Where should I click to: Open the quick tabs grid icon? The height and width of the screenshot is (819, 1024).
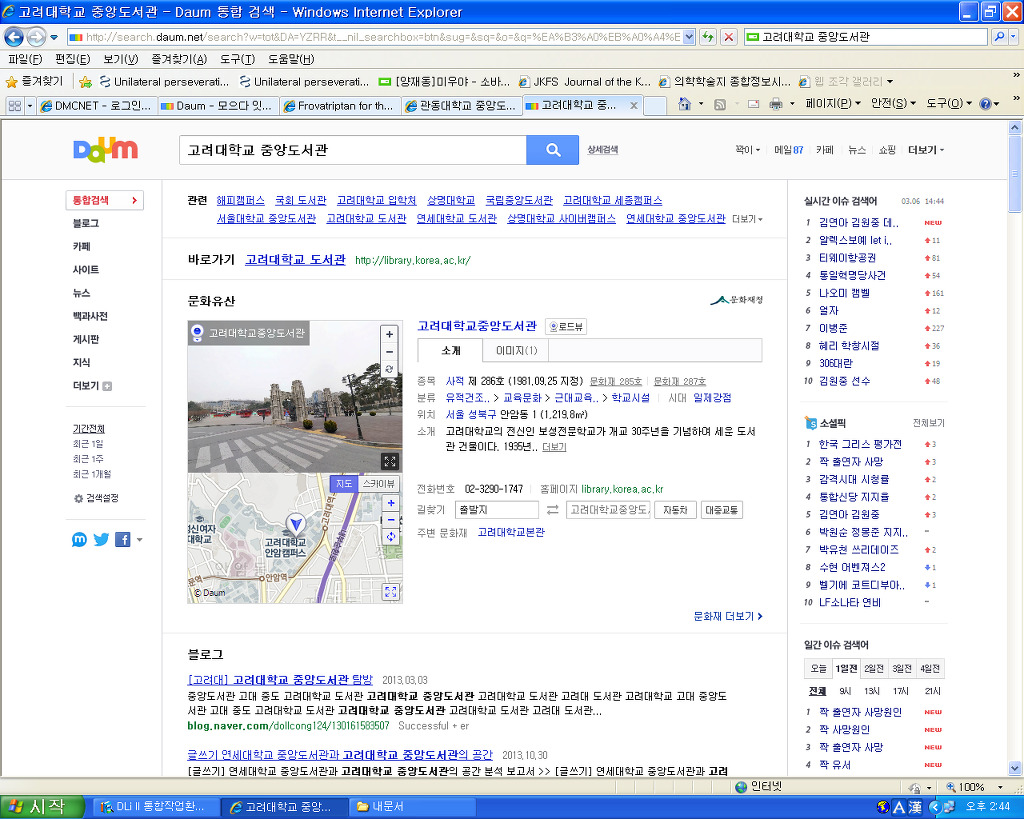coord(15,105)
